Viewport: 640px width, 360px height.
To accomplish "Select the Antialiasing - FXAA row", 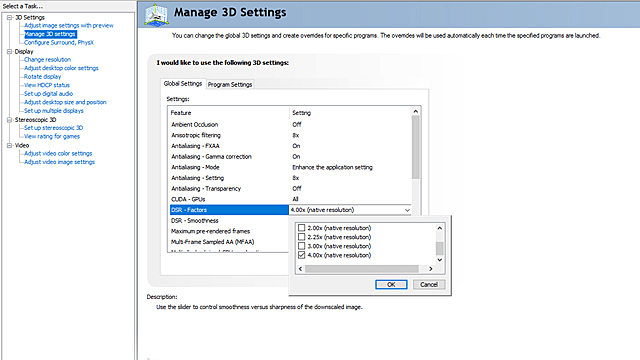I will 290,146.
